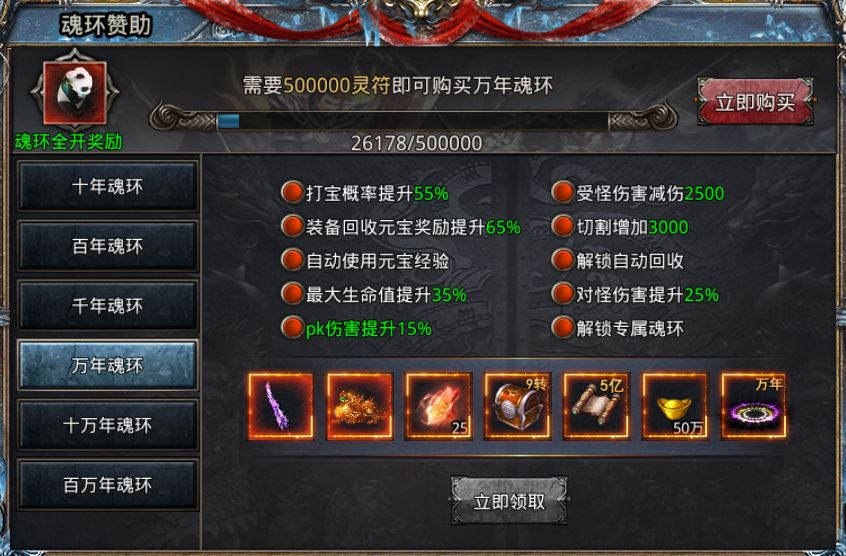Click the orb beside 解锁专属魂环
Screen dimensions: 846x556
pyautogui.click(x=562, y=328)
